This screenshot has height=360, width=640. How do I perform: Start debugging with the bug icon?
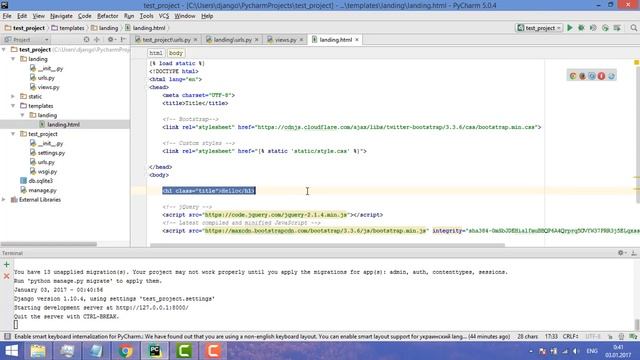tap(581, 28)
